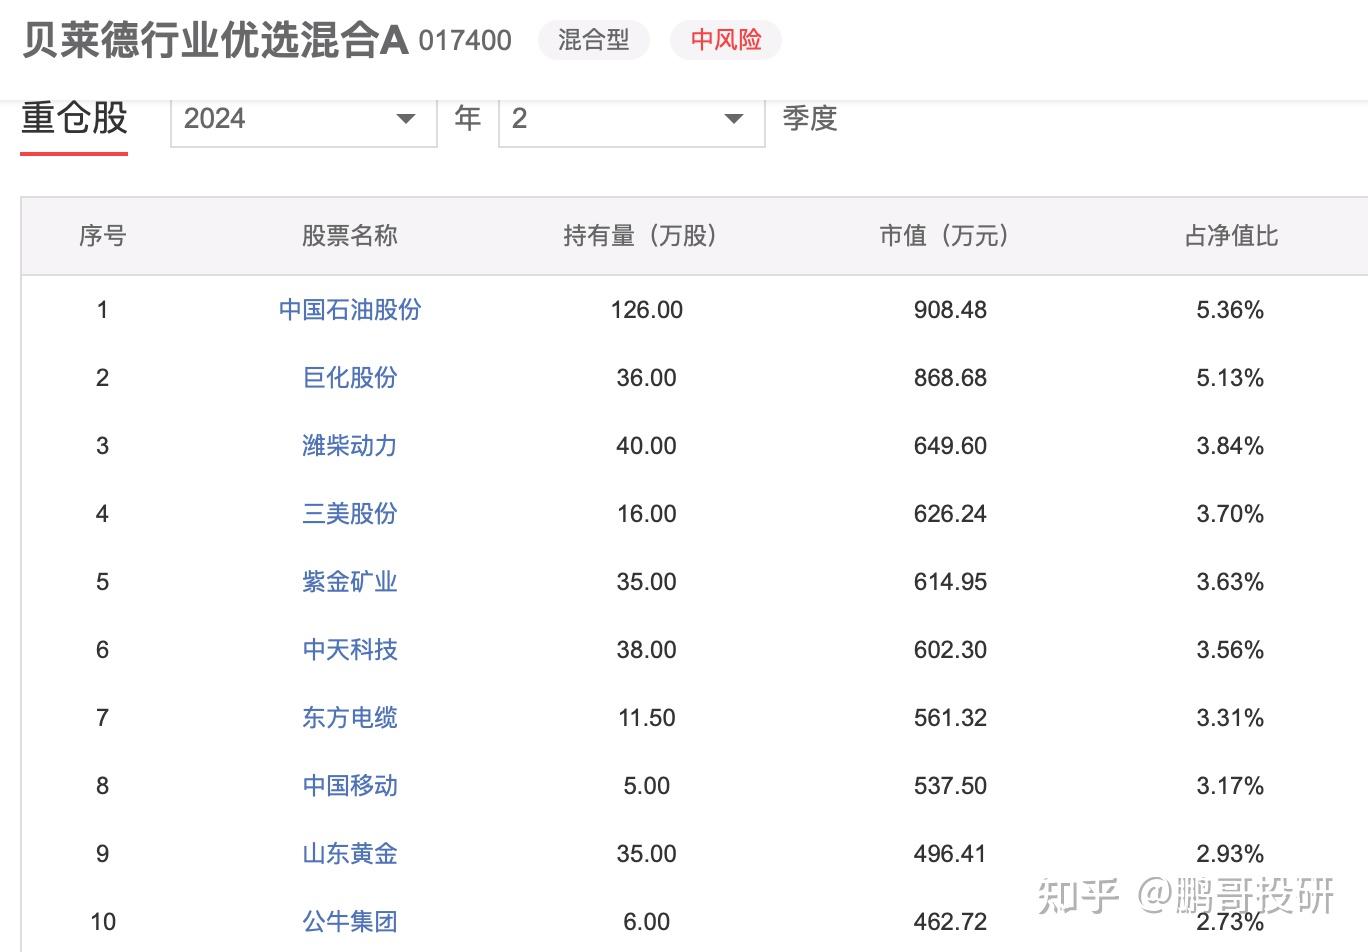Click the holding amount 126.00
This screenshot has width=1368, height=952.
[647, 310]
